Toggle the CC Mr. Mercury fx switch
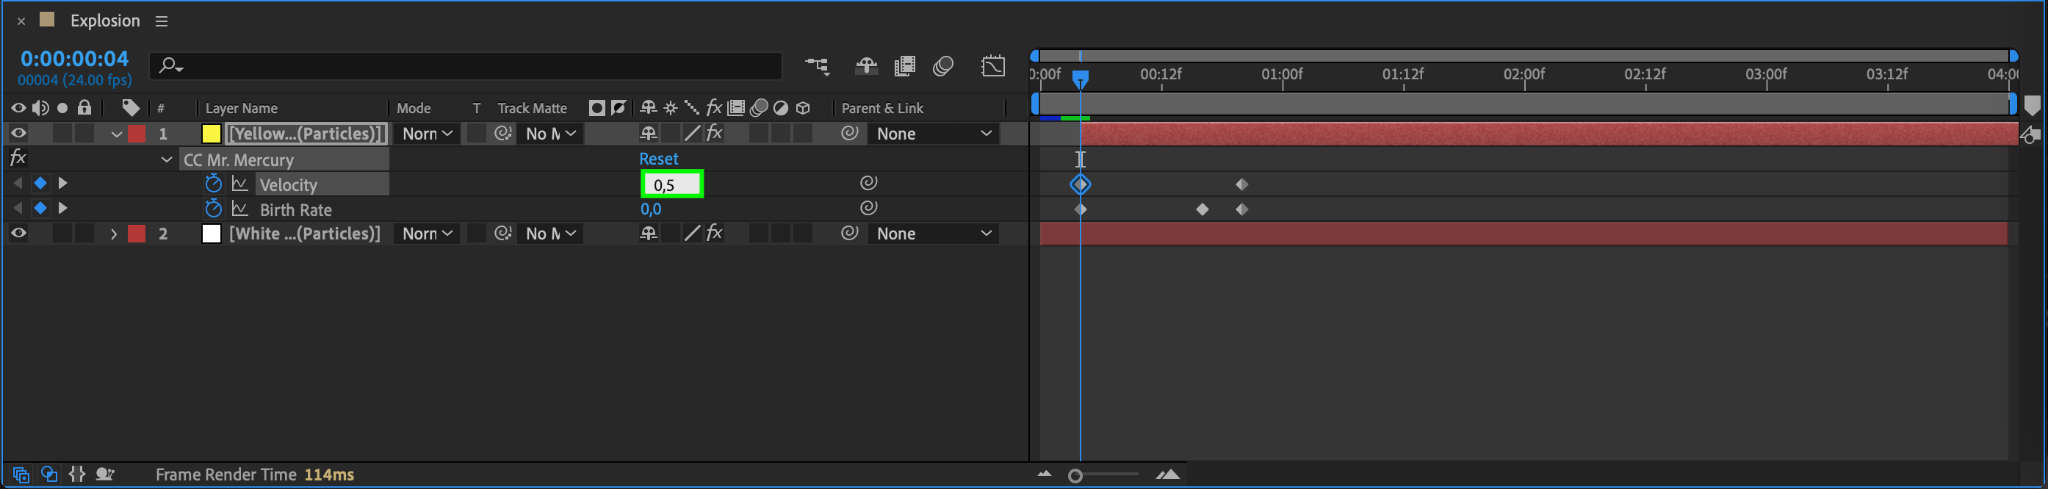 (18, 158)
